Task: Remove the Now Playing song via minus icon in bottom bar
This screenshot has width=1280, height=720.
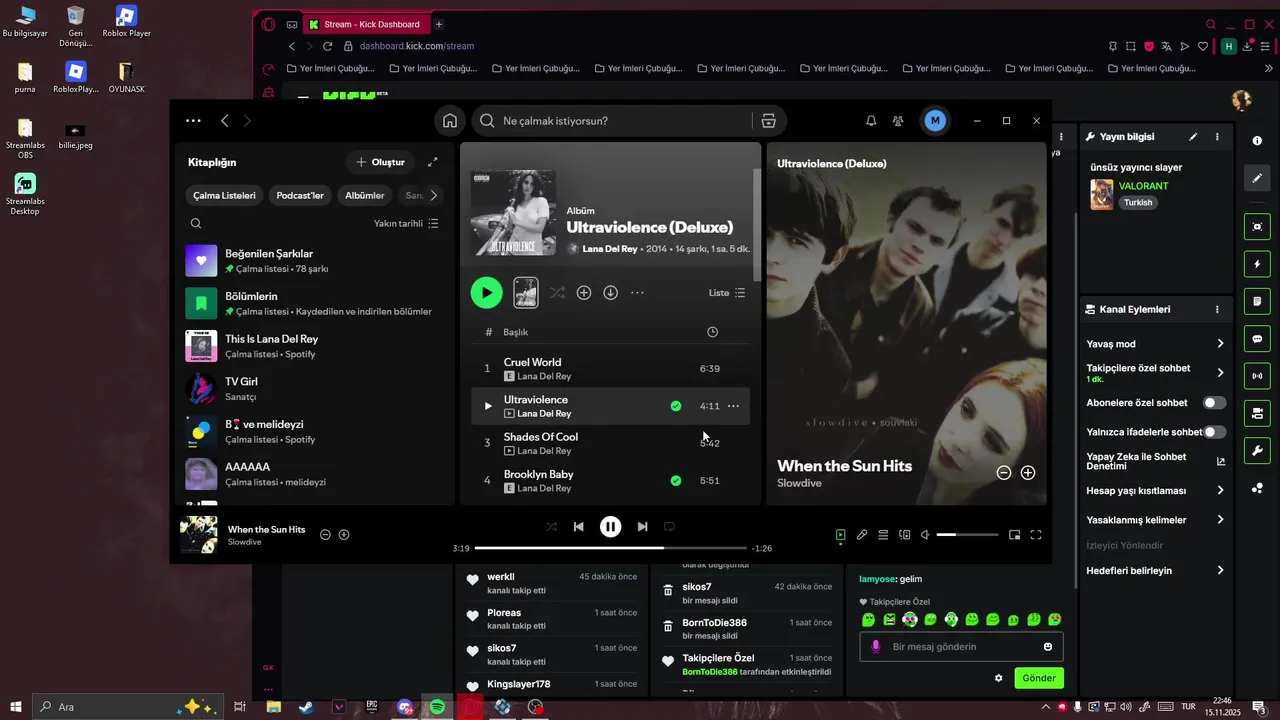Action: (x=325, y=535)
